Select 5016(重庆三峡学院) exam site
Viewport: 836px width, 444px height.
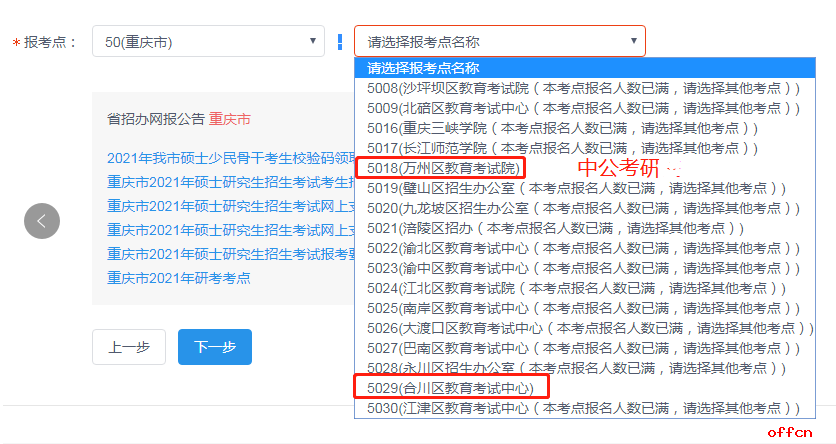563,128
